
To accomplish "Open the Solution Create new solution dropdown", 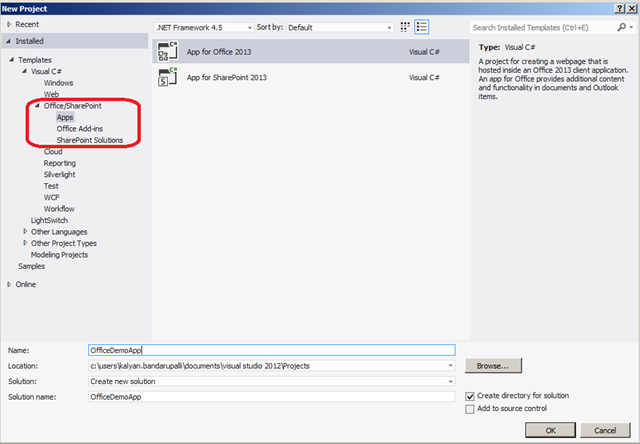I will (x=450, y=381).
